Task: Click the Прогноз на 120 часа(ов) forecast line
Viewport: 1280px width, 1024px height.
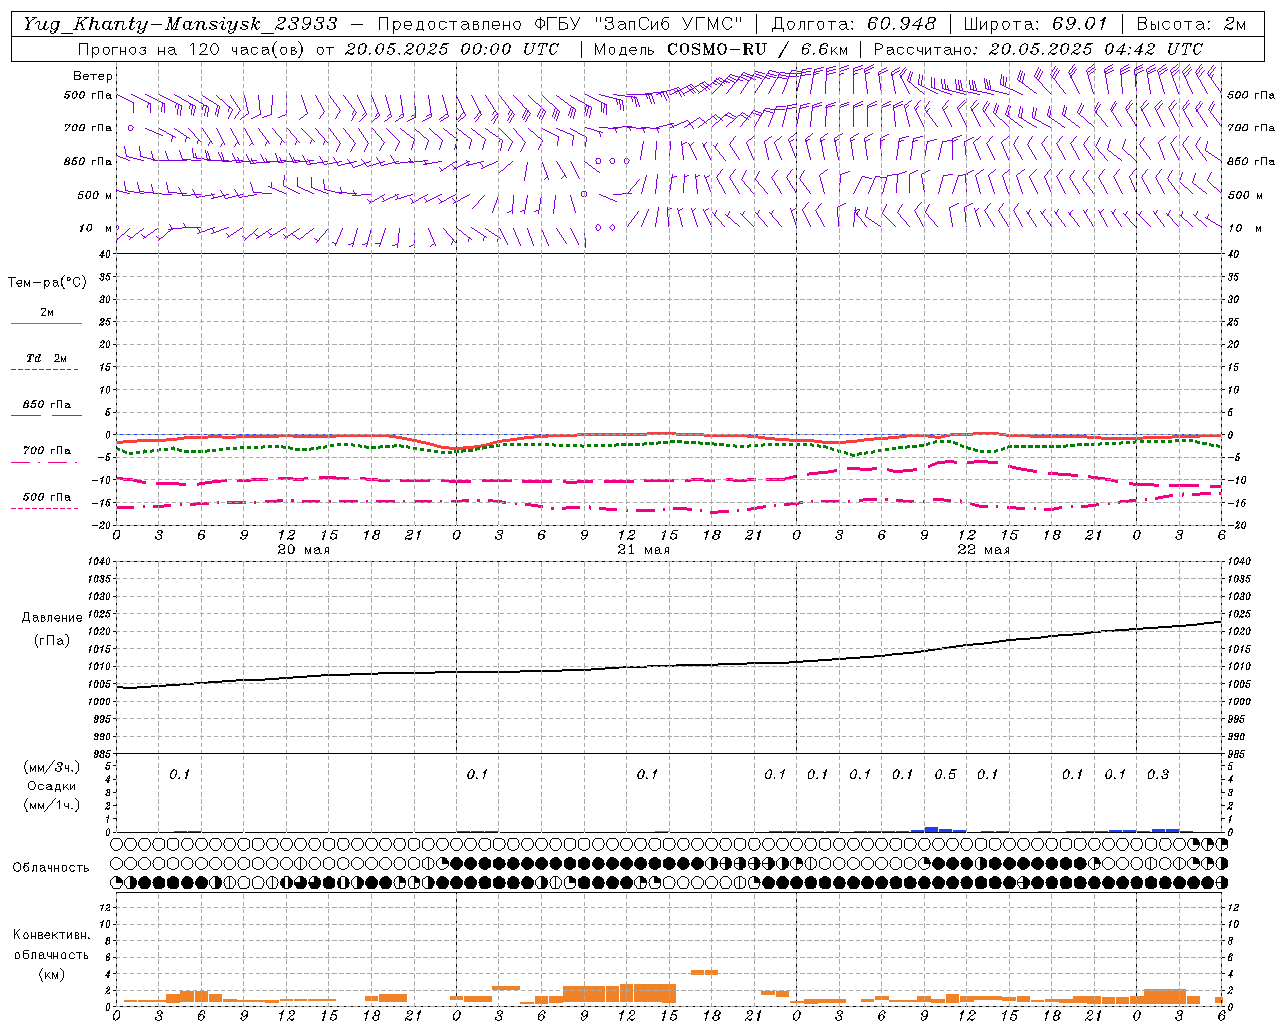Action: 318,49
